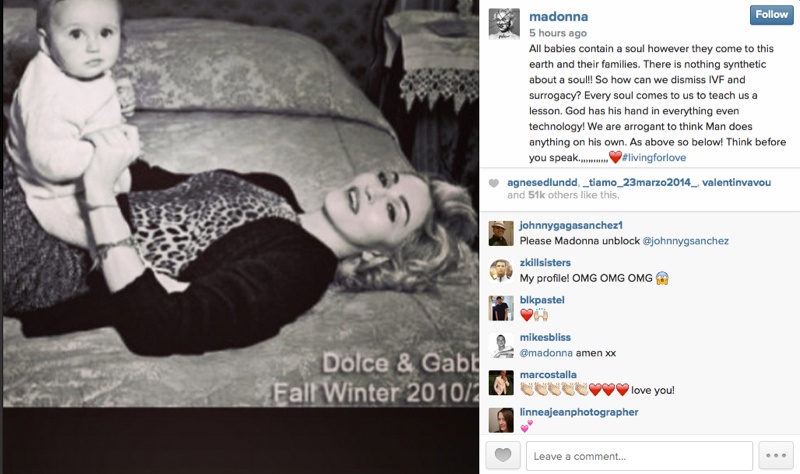Open the #livingforlove hashtag link
800x474 pixels.
654,158
